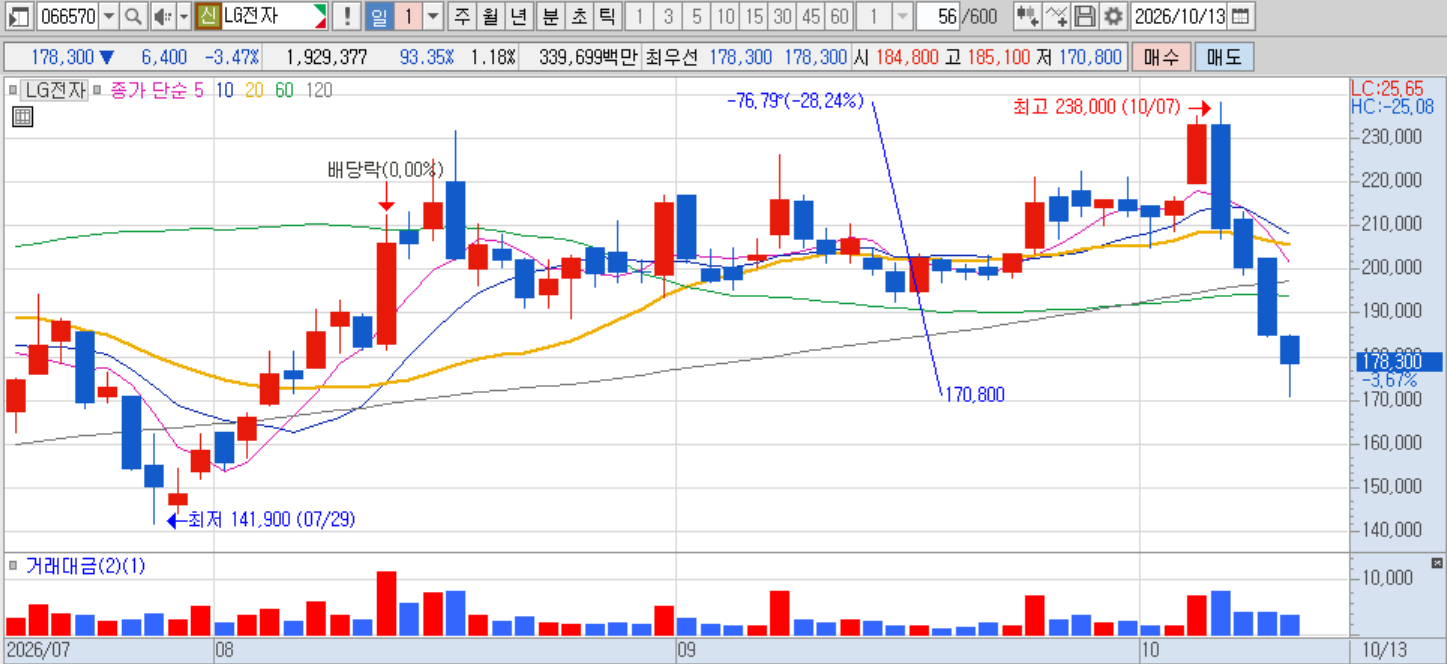1447x664 pixels.
Task: Click the LG전자 stock name field
Action: coord(275,16)
